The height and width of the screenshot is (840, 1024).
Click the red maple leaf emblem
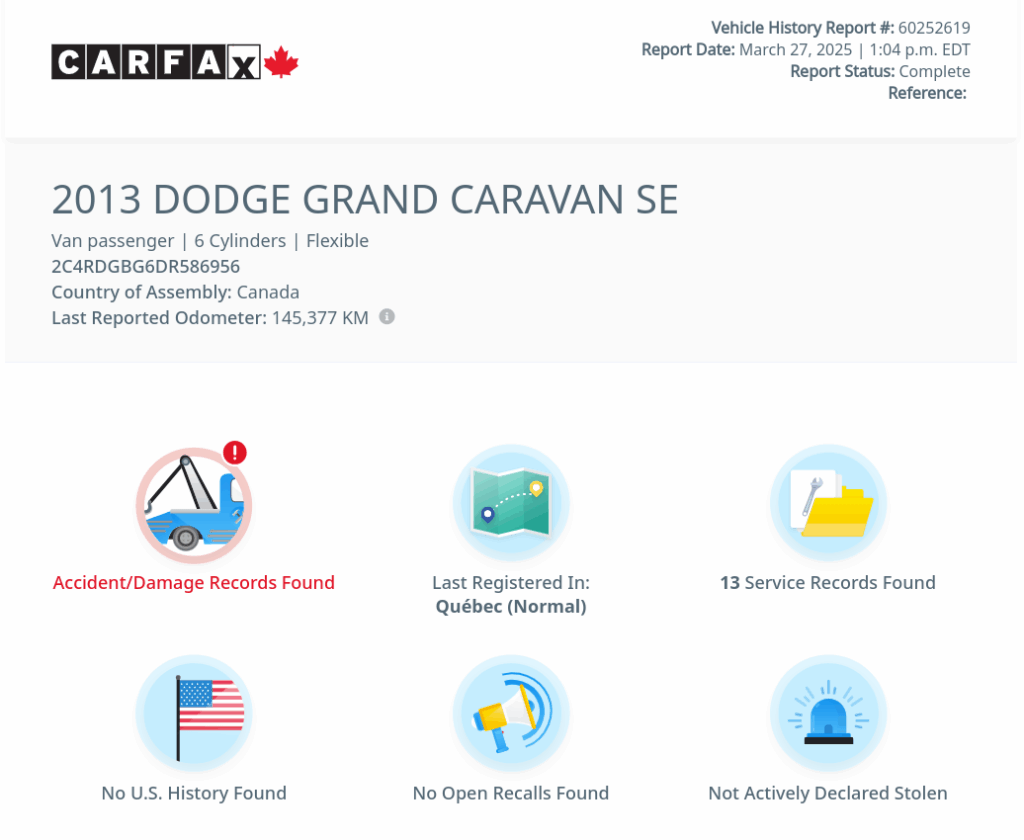(x=281, y=62)
